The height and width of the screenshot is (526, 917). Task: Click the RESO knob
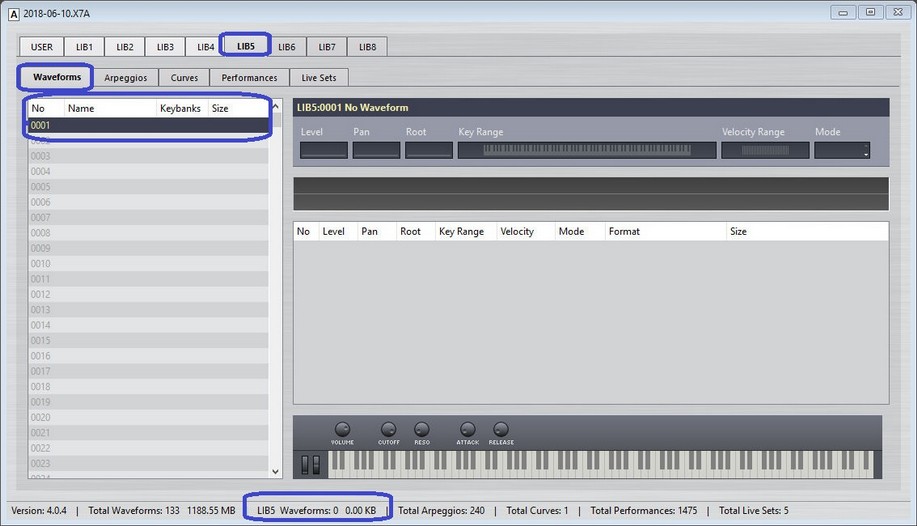point(421,429)
